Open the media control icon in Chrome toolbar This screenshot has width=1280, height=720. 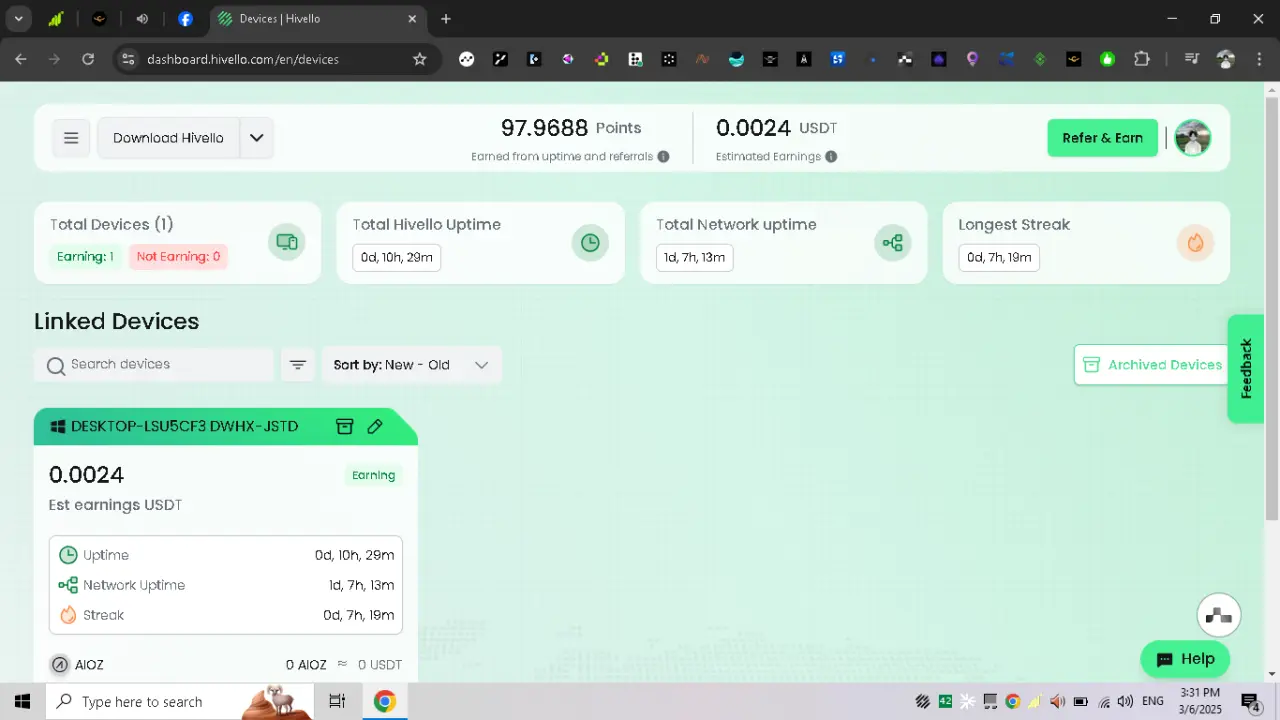click(1191, 59)
